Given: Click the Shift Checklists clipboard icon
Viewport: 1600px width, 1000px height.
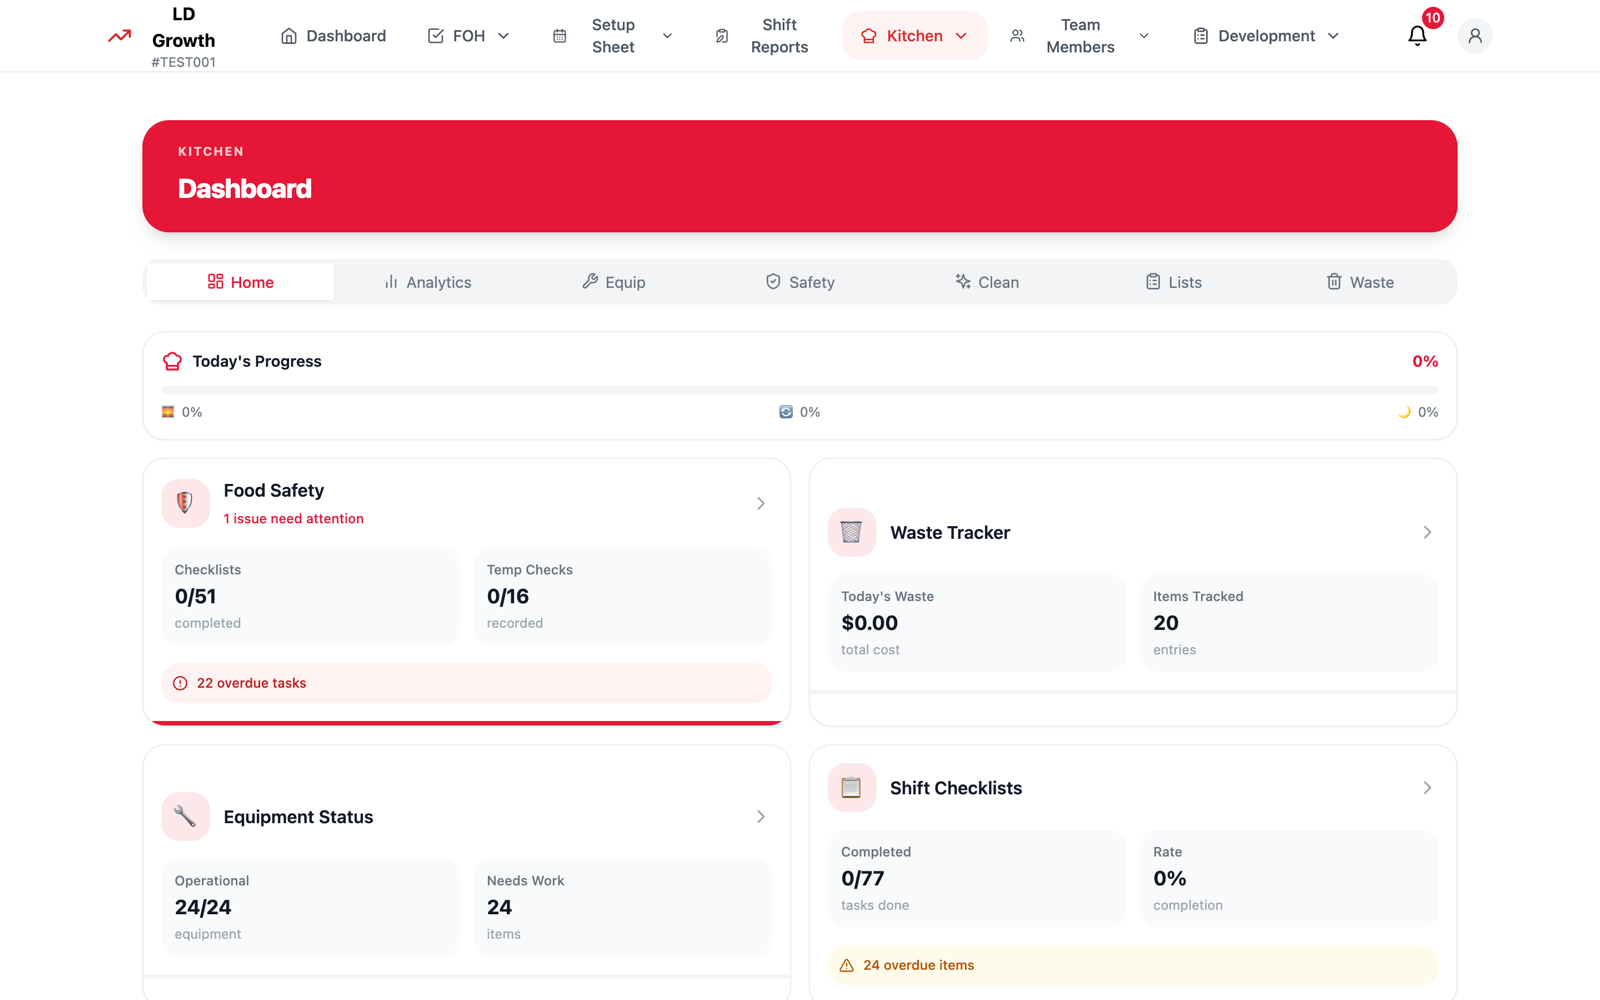Looking at the screenshot, I should [x=851, y=788].
